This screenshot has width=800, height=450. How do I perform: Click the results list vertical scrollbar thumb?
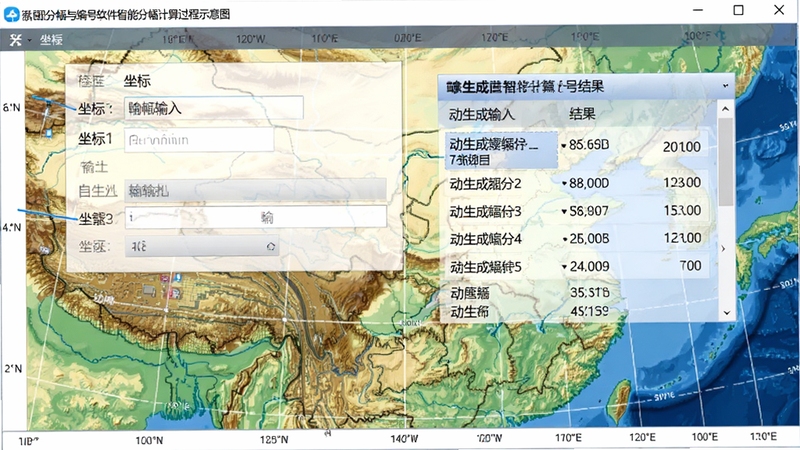[x=726, y=162]
